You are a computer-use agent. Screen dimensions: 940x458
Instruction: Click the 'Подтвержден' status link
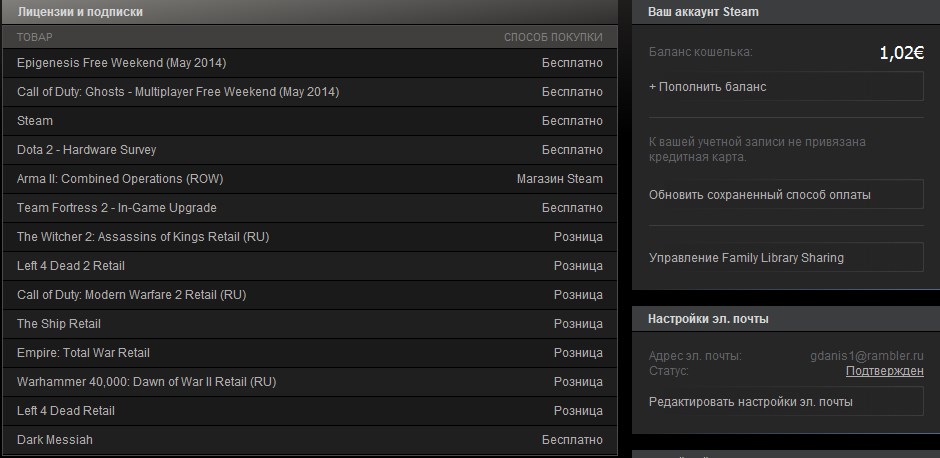(x=884, y=370)
